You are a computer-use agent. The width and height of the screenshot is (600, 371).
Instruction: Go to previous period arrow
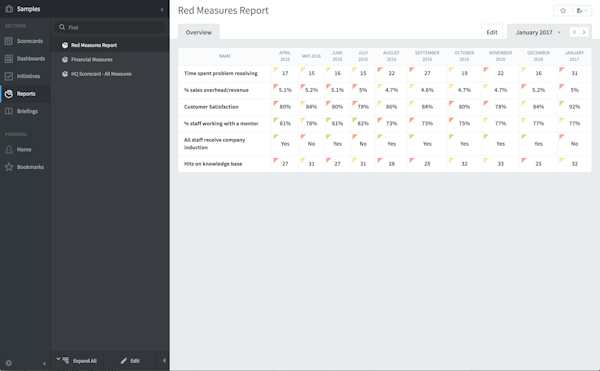point(574,32)
